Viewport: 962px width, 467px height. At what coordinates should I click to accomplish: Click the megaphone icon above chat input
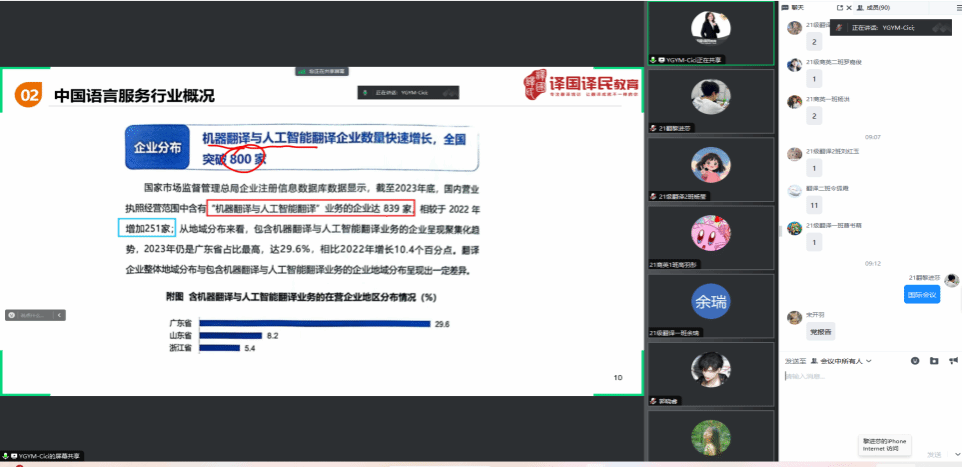click(x=953, y=360)
